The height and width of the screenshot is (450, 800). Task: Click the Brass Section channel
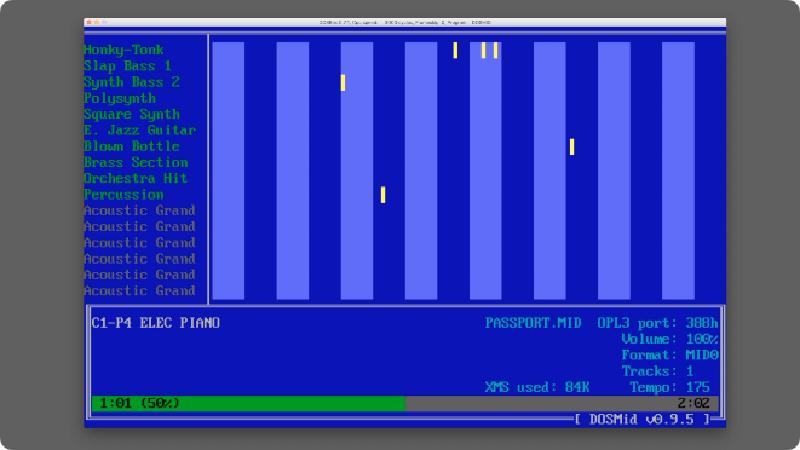coord(135,162)
